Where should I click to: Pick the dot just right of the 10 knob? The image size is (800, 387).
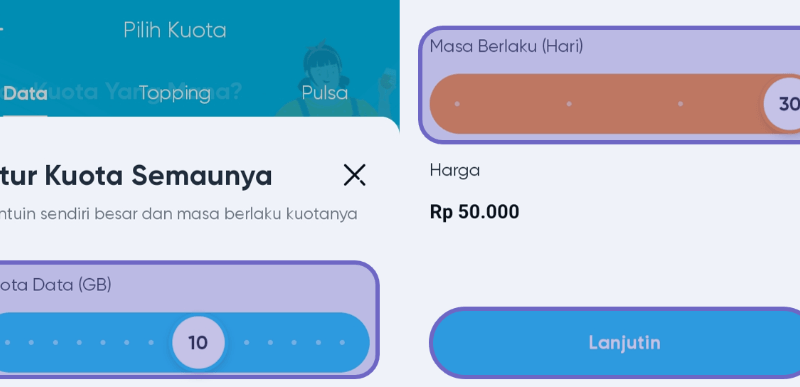(246, 343)
